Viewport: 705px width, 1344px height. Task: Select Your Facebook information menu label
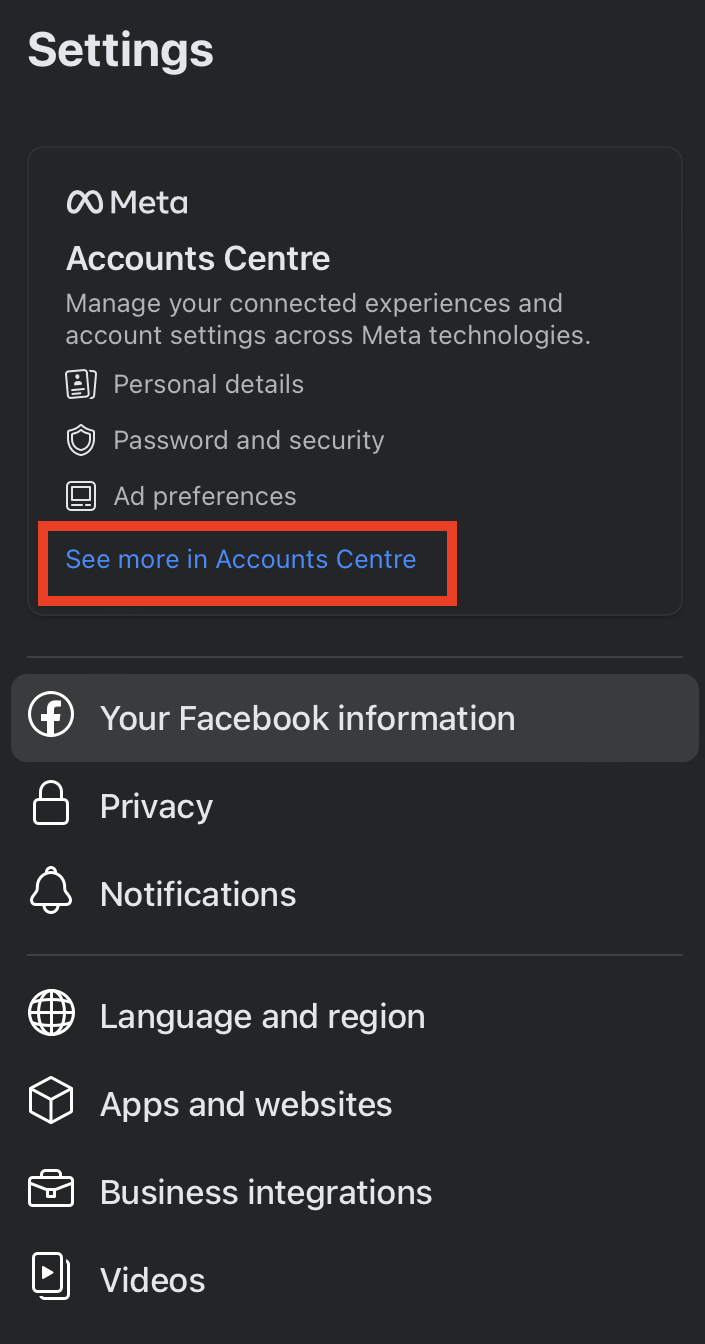tap(307, 718)
